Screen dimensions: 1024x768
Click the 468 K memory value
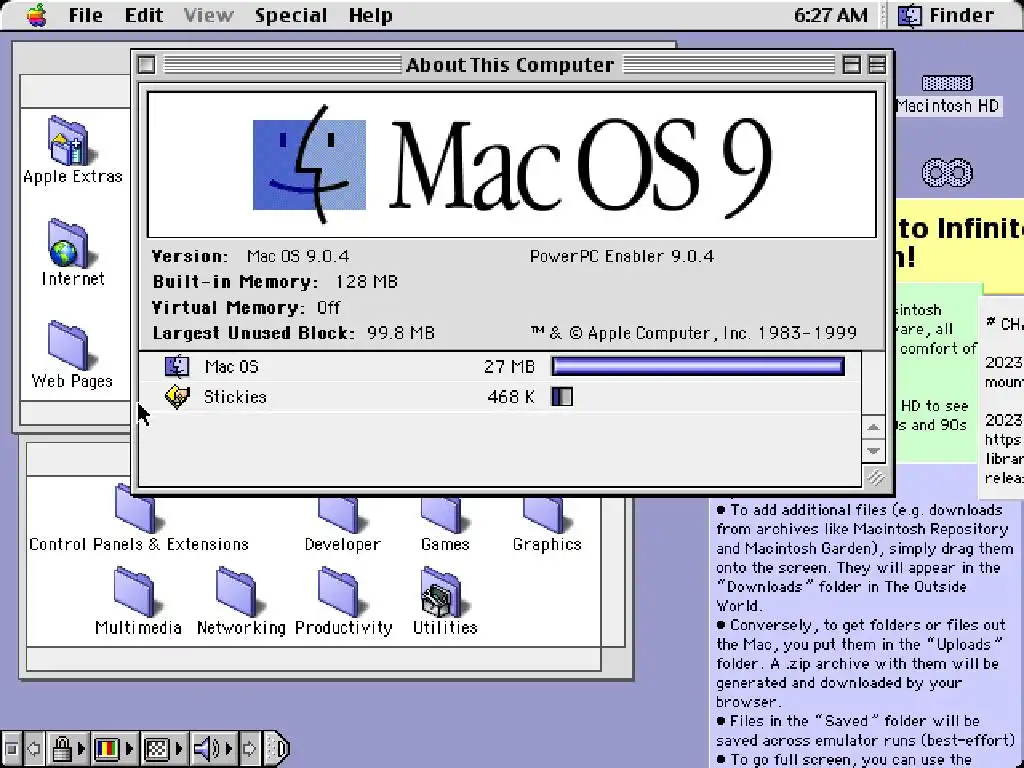[511, 396]
